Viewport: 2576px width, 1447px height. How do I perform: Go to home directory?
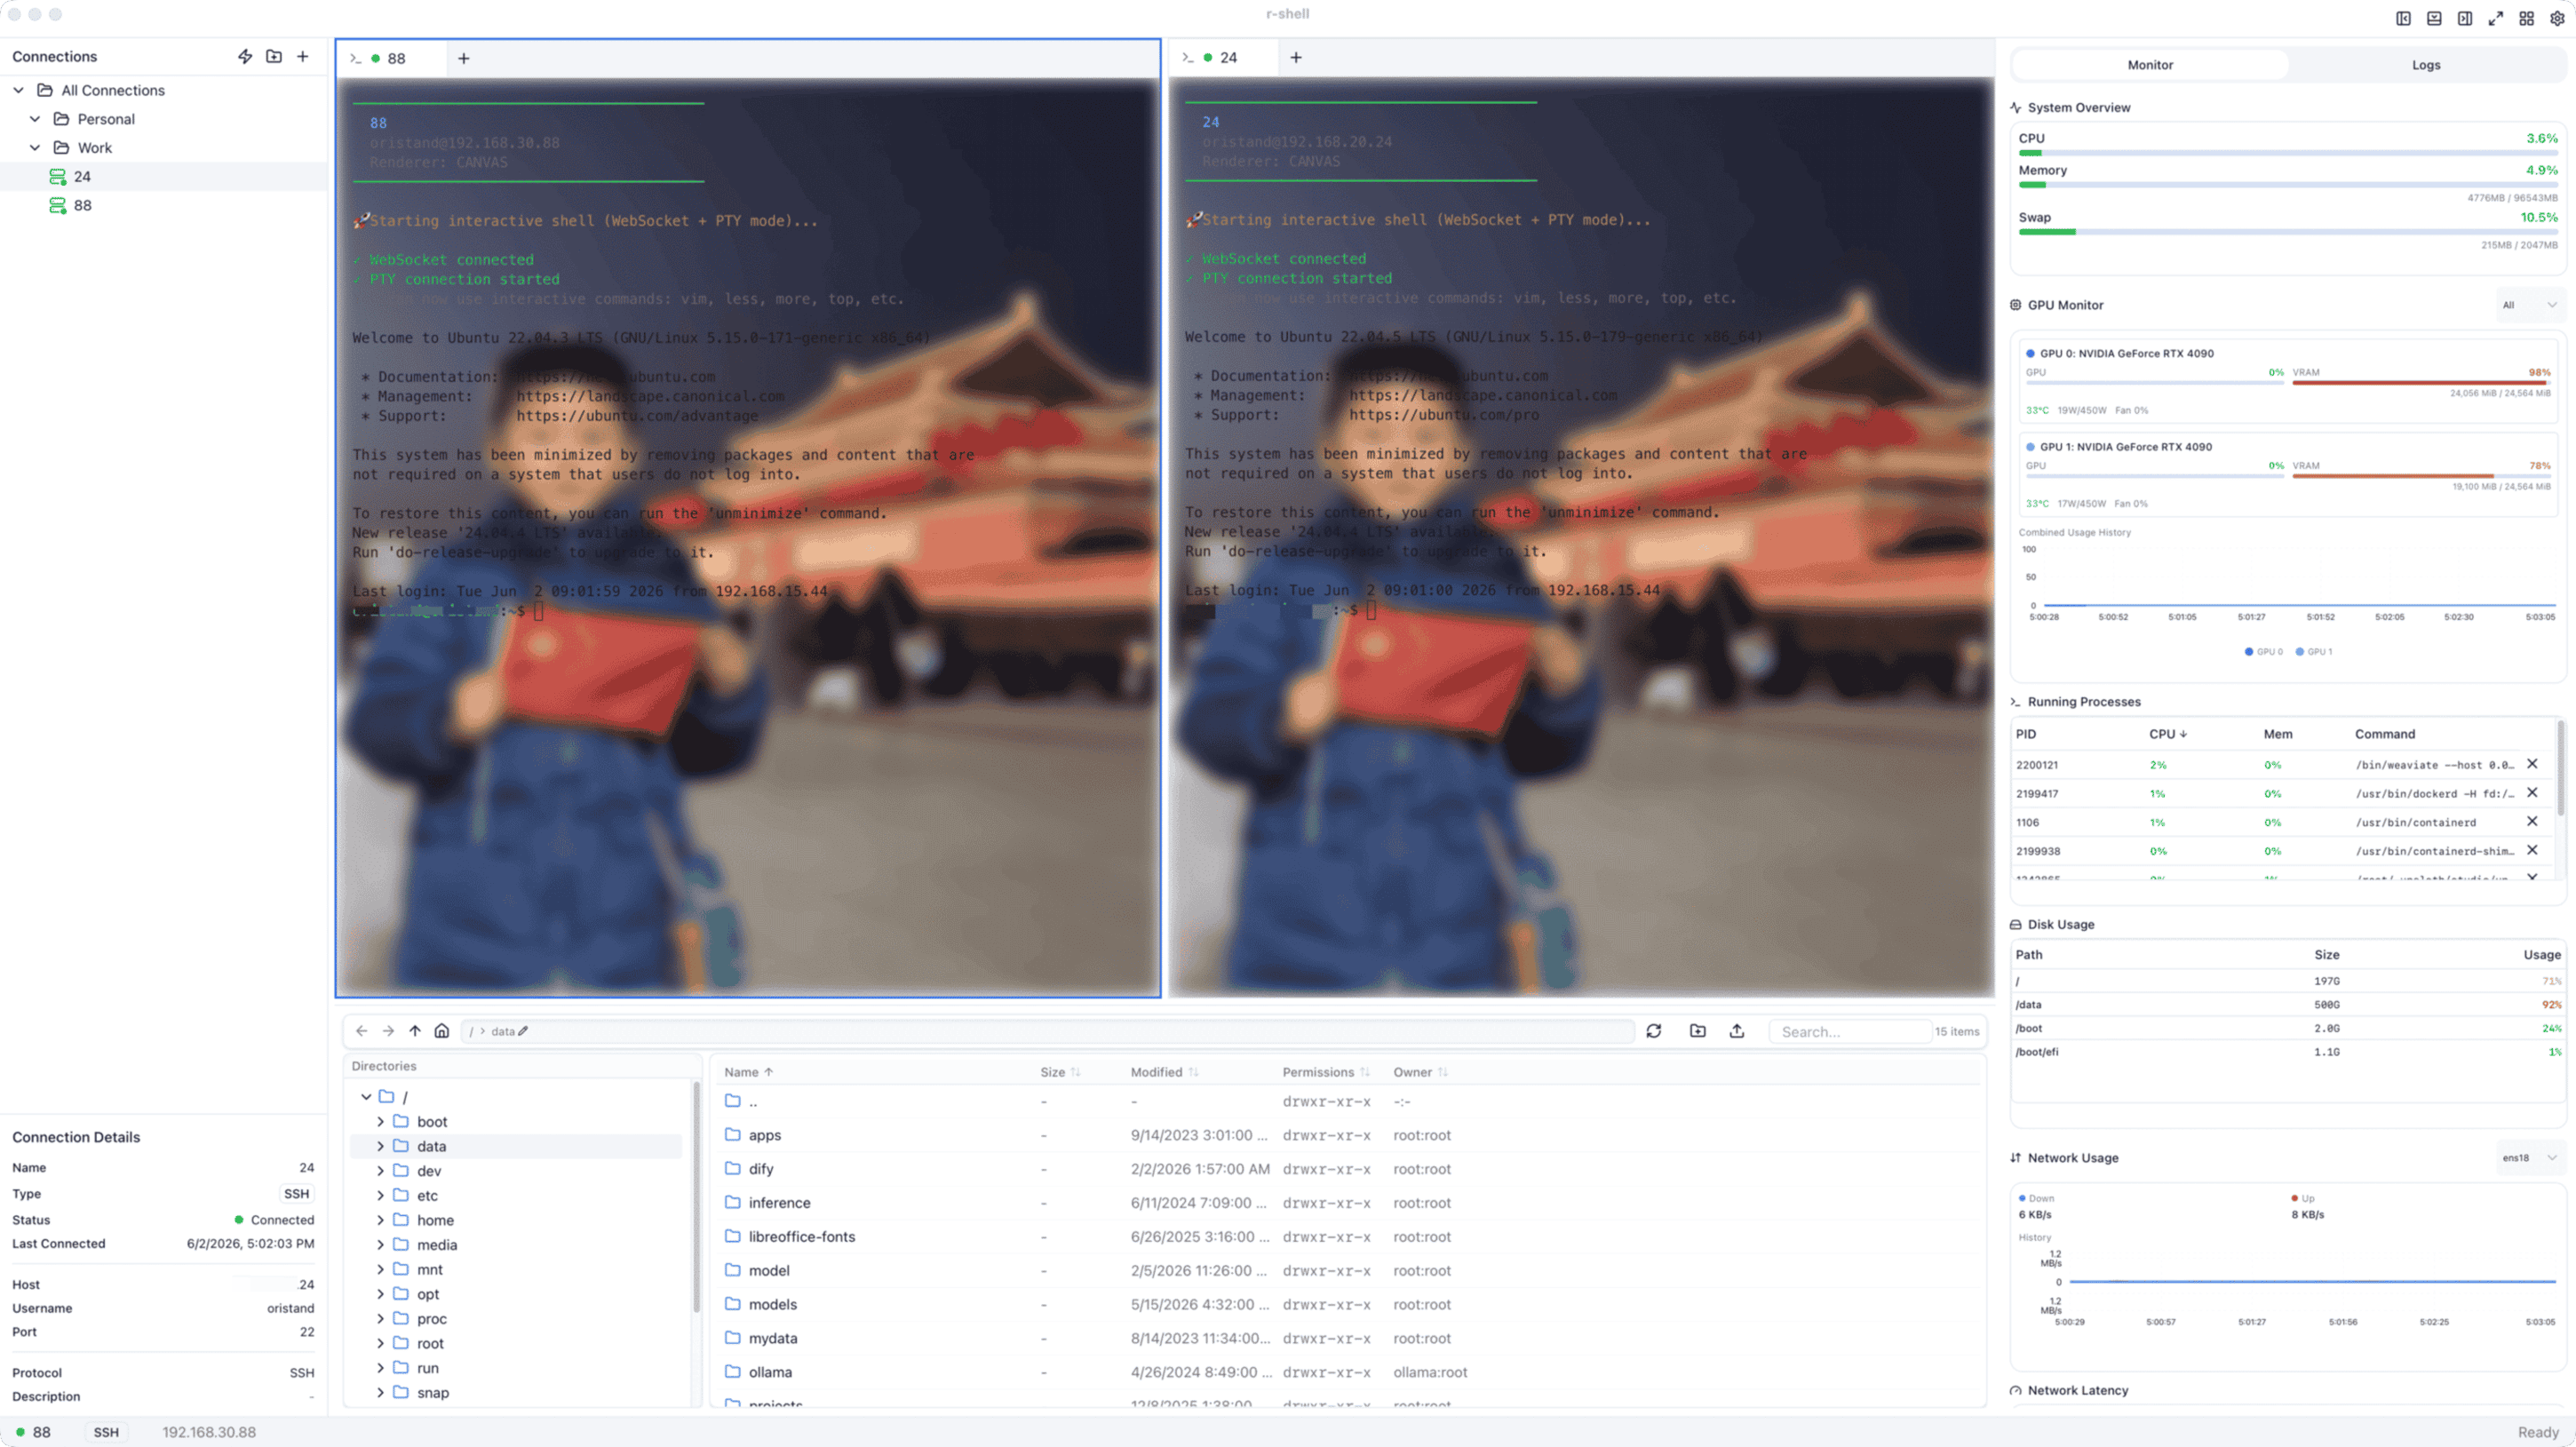click(x=442, y=1031)
